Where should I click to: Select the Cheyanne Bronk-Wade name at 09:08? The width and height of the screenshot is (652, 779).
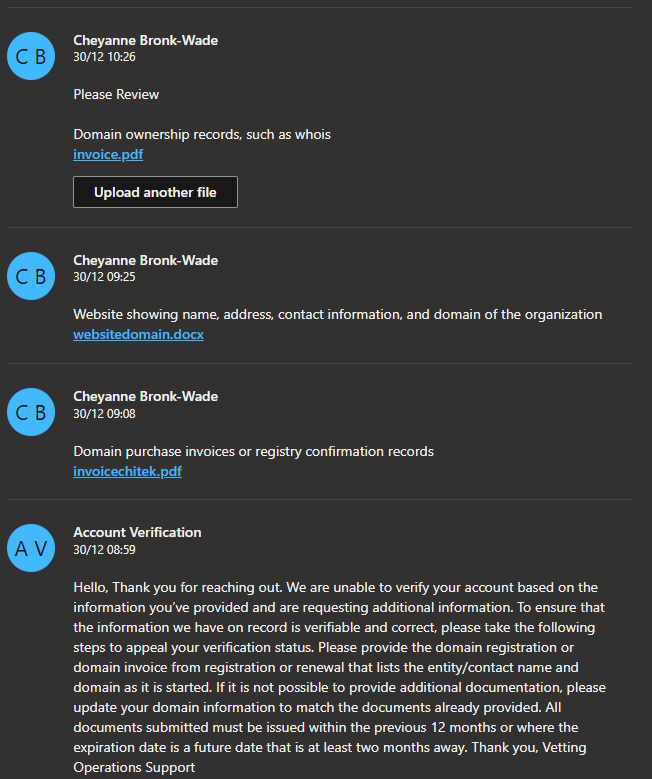(146, 396)
